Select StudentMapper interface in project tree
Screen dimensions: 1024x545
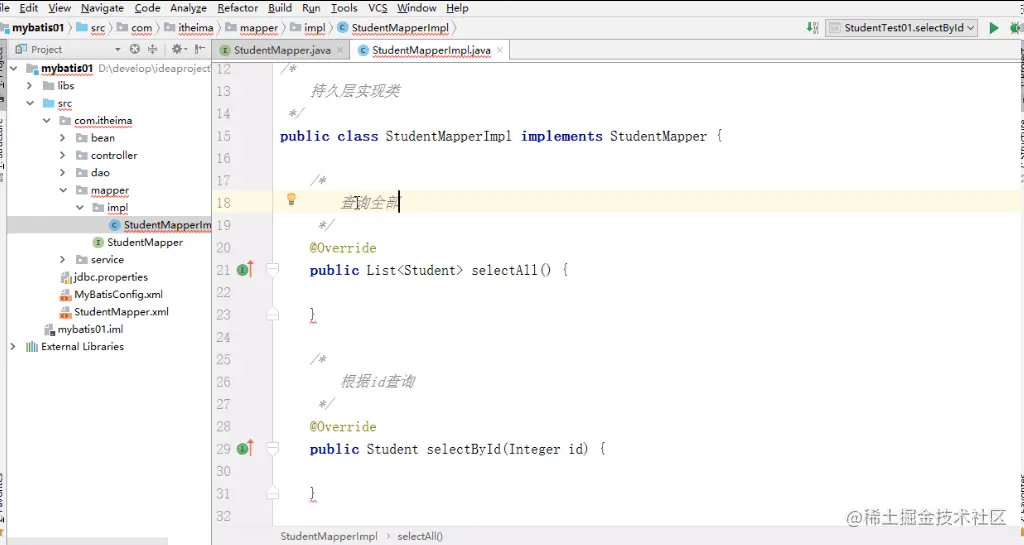pos(138,242)
